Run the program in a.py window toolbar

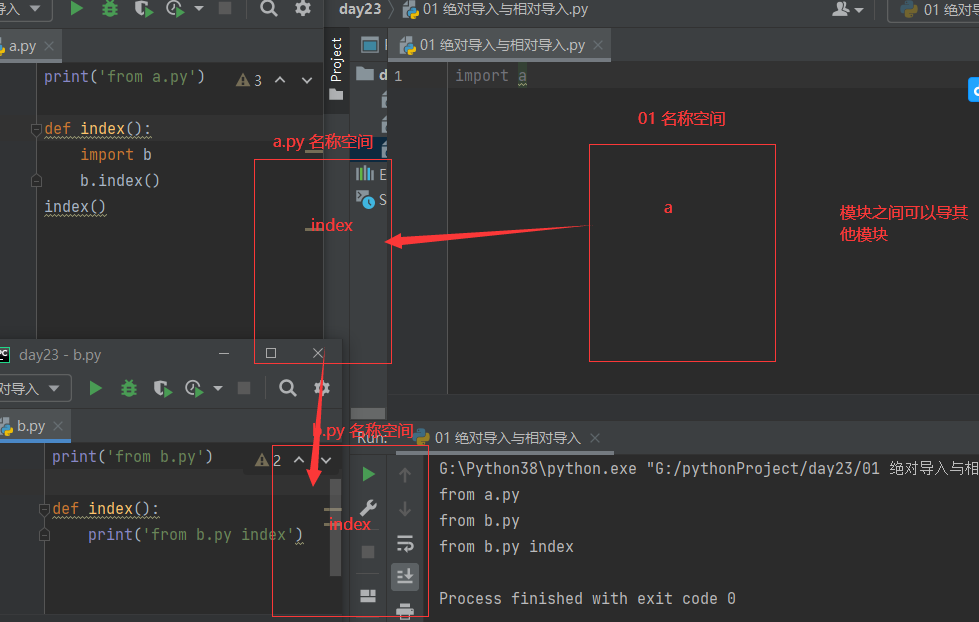coord(76,8)
